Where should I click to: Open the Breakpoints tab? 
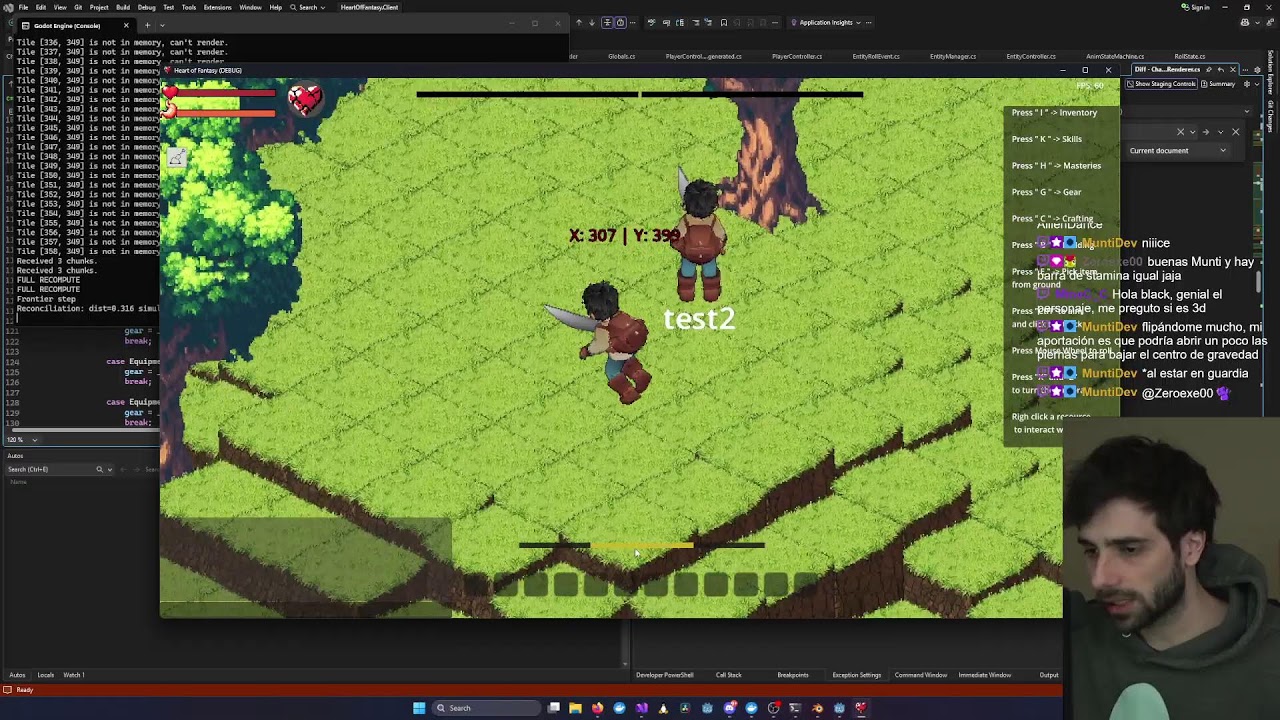pos(793,675)
